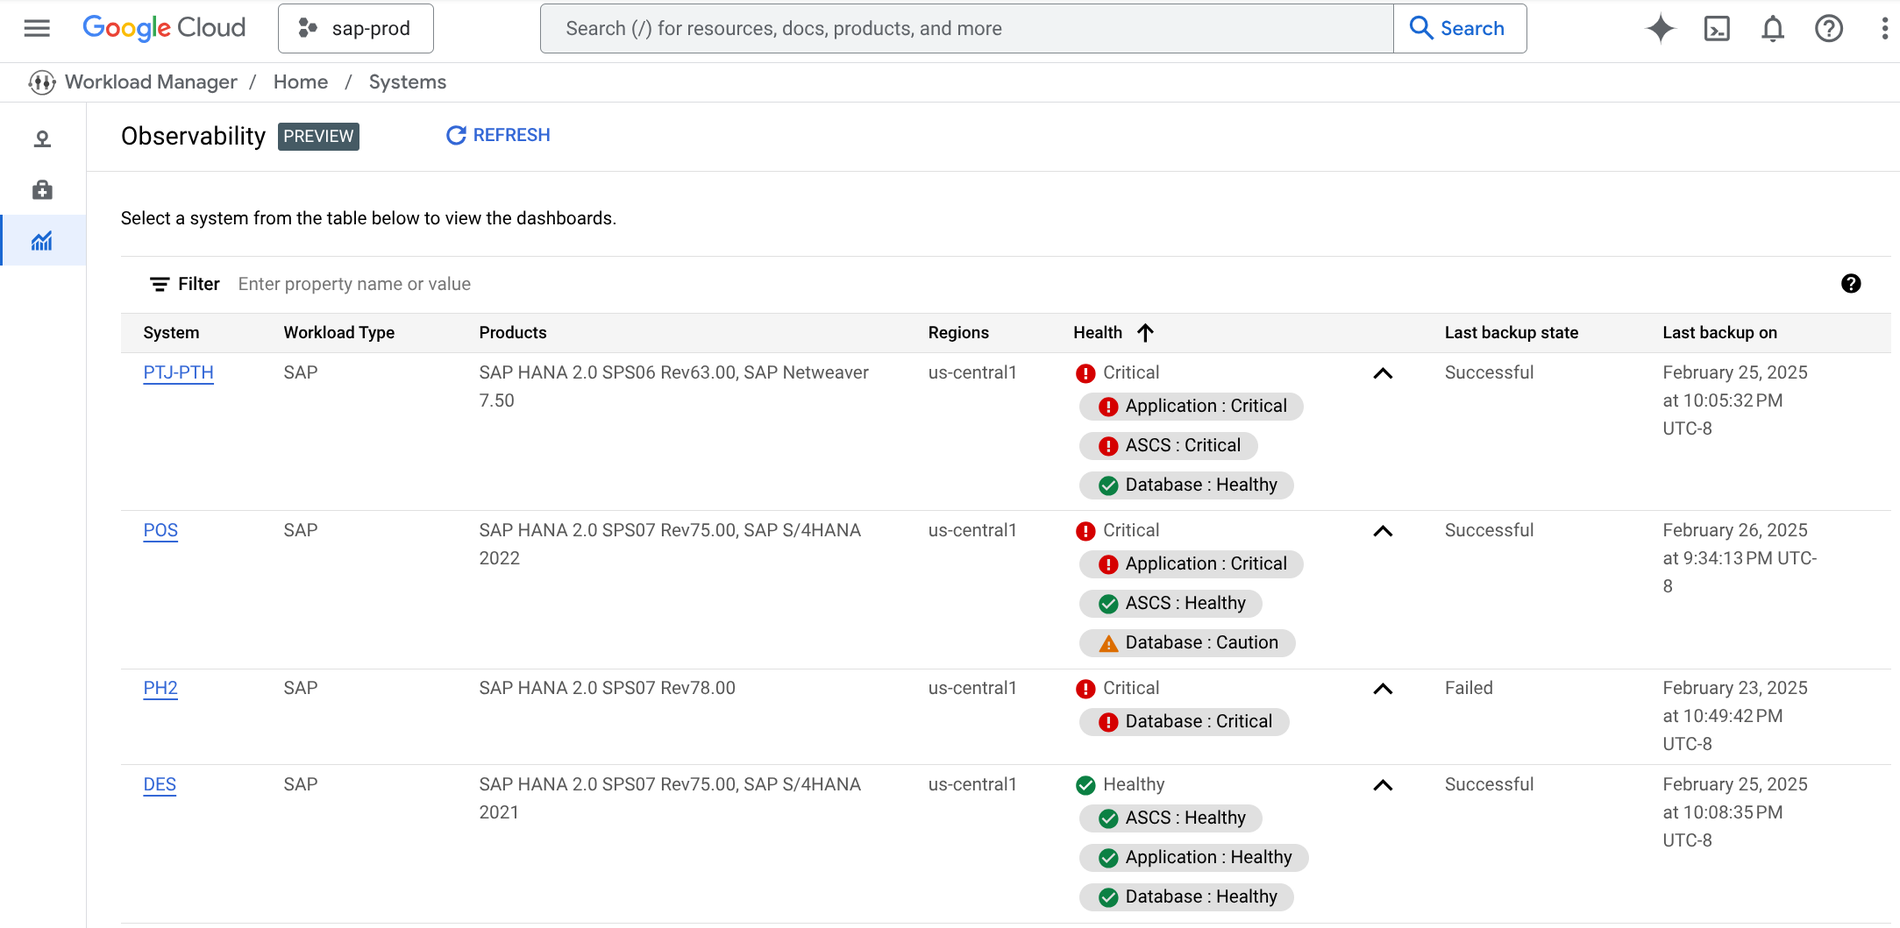Screen dimensions: 1900x928
Task: Click DES ASCS : Healthy chip
Action: 1171,818
